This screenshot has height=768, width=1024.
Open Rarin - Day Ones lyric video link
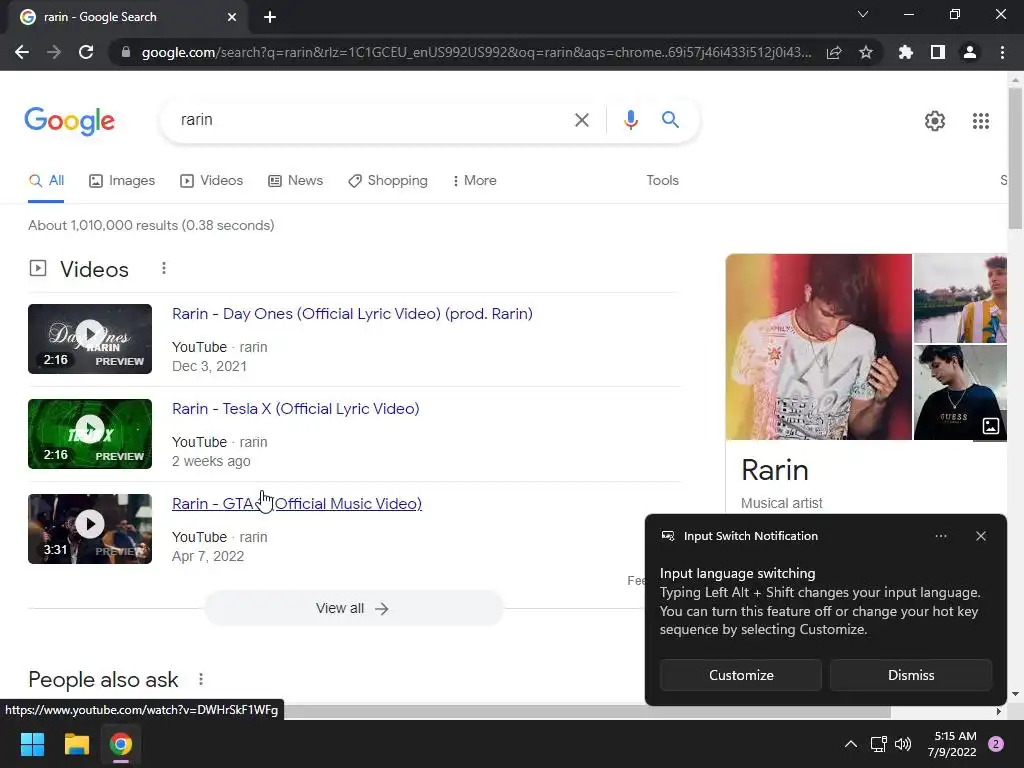(x=352, y=314)
